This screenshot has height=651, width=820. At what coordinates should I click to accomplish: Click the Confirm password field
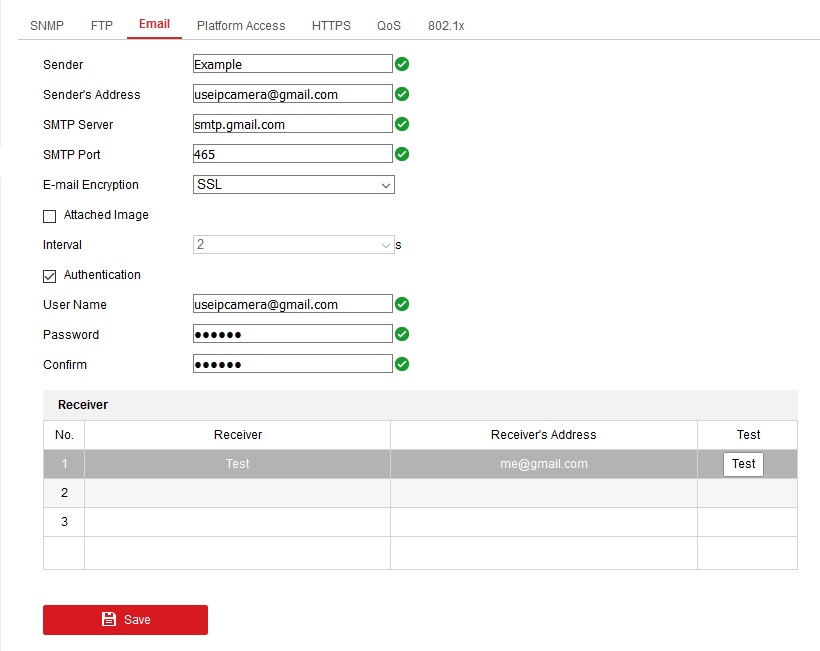[292, 364]
